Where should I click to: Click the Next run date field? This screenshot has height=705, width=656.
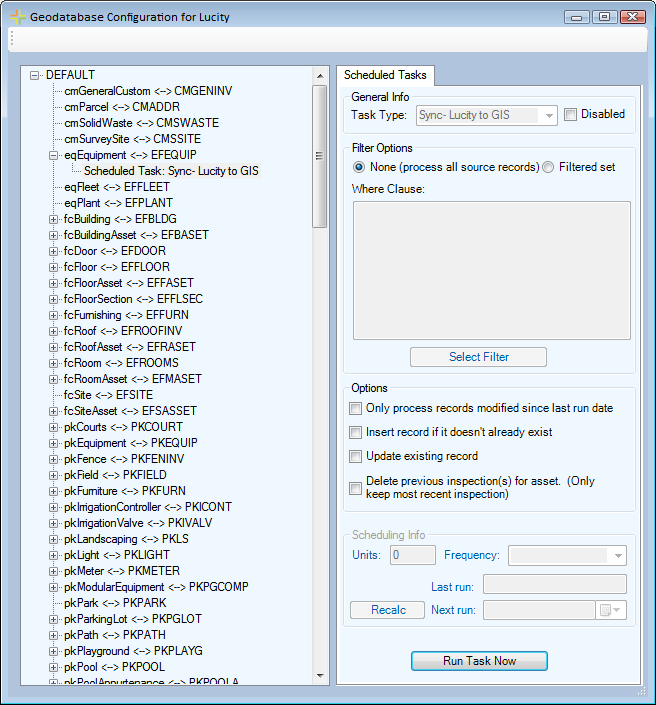point(540,610)
